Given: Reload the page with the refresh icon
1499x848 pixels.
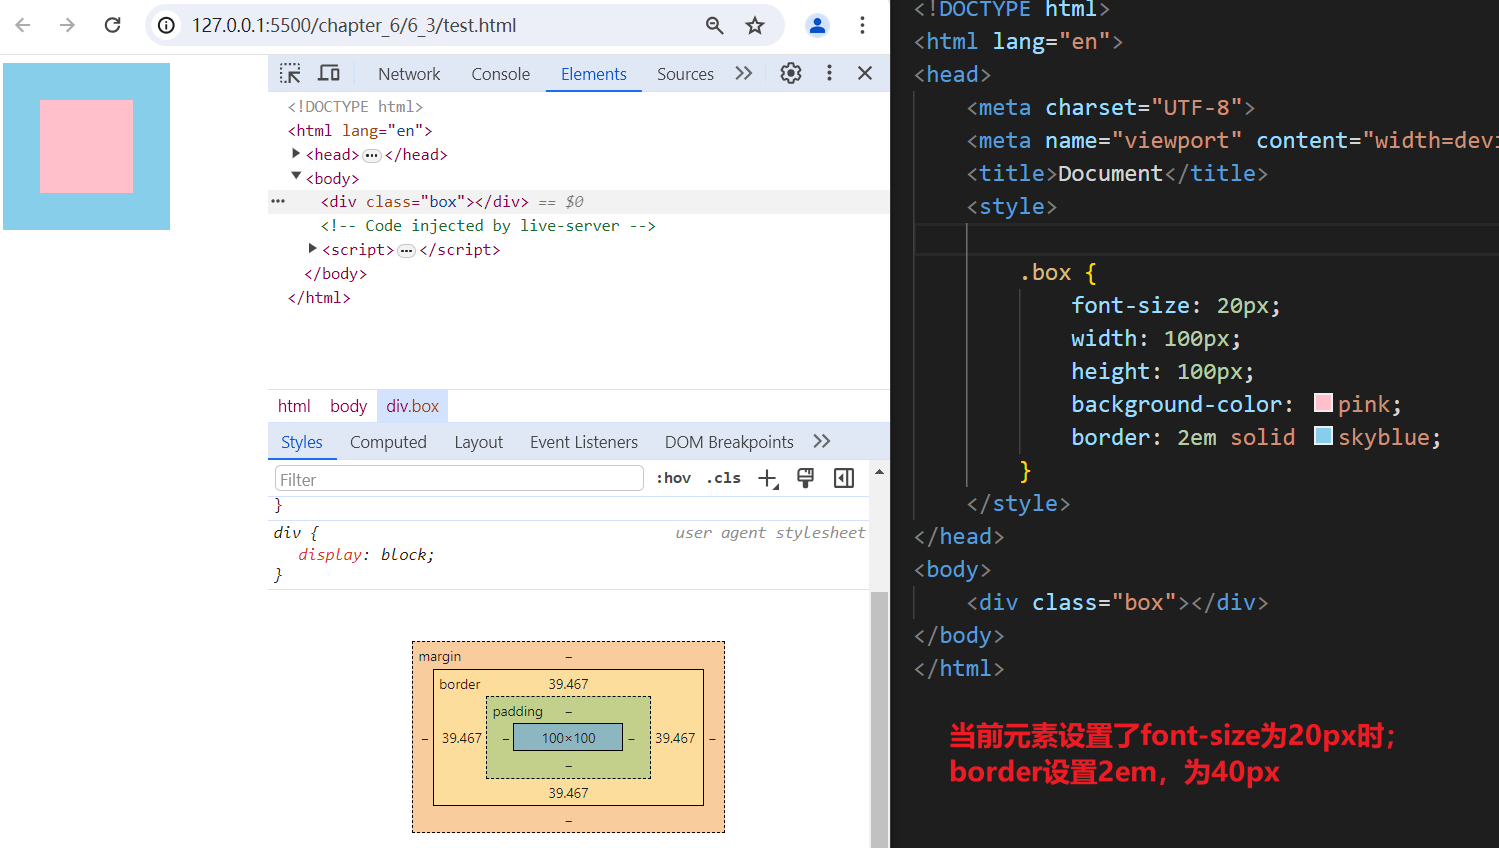Looking at the screenshot, I should [112, 25].
